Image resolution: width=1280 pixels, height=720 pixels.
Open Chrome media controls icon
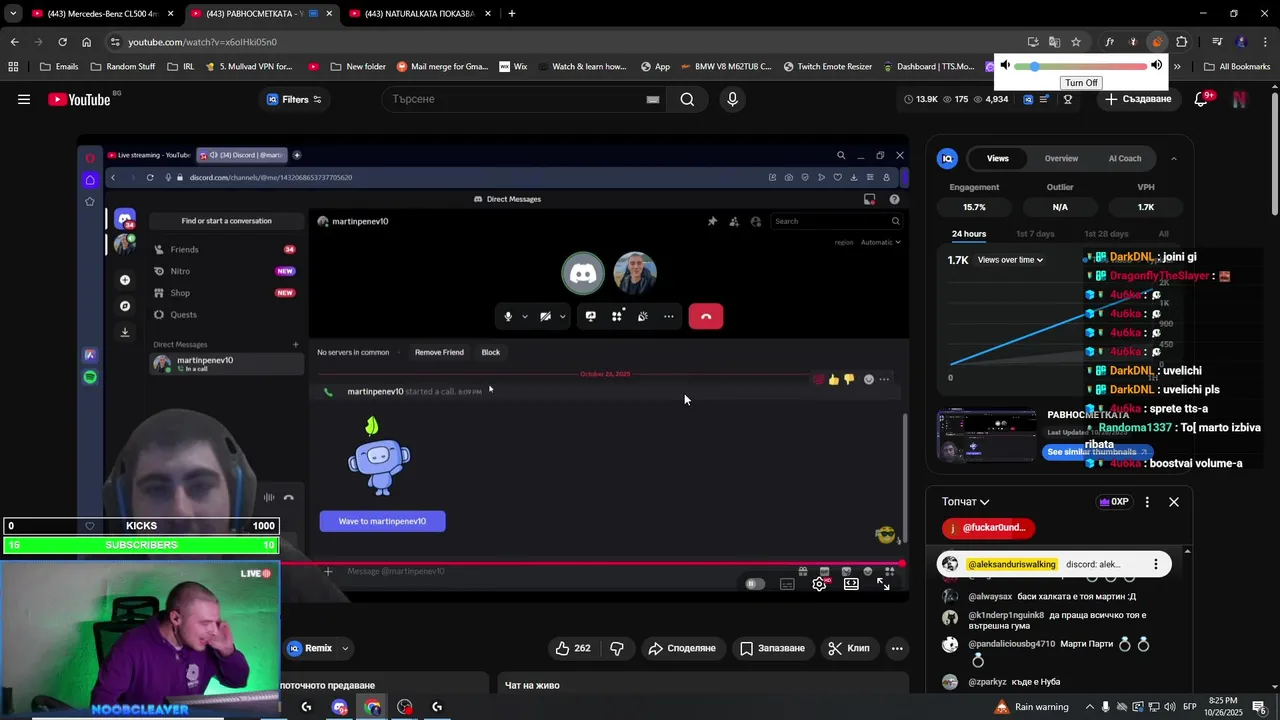tap(1217, 42)
